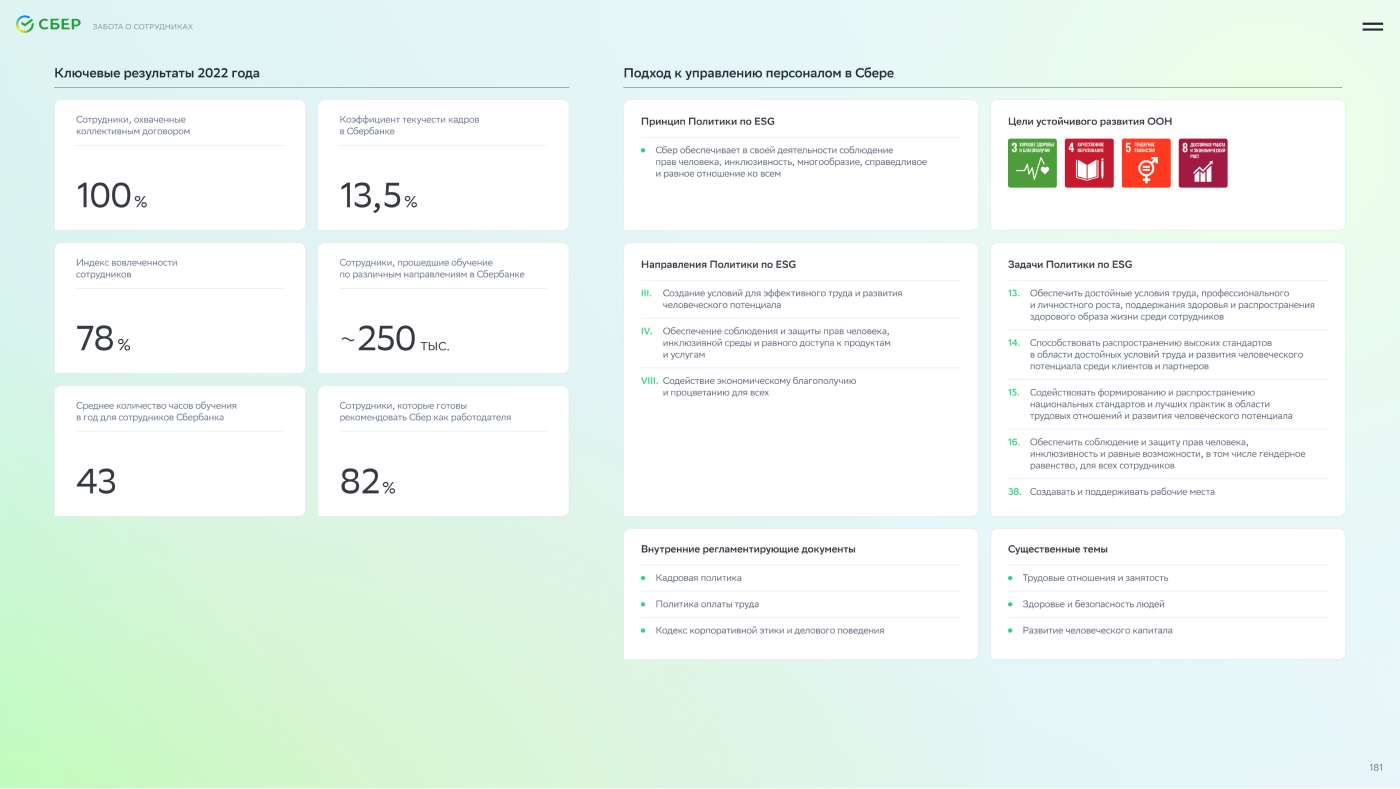Click 'Индекс вовлеченности сотрудников' label
Screen dimensions: 1400x789
[127, 268]
